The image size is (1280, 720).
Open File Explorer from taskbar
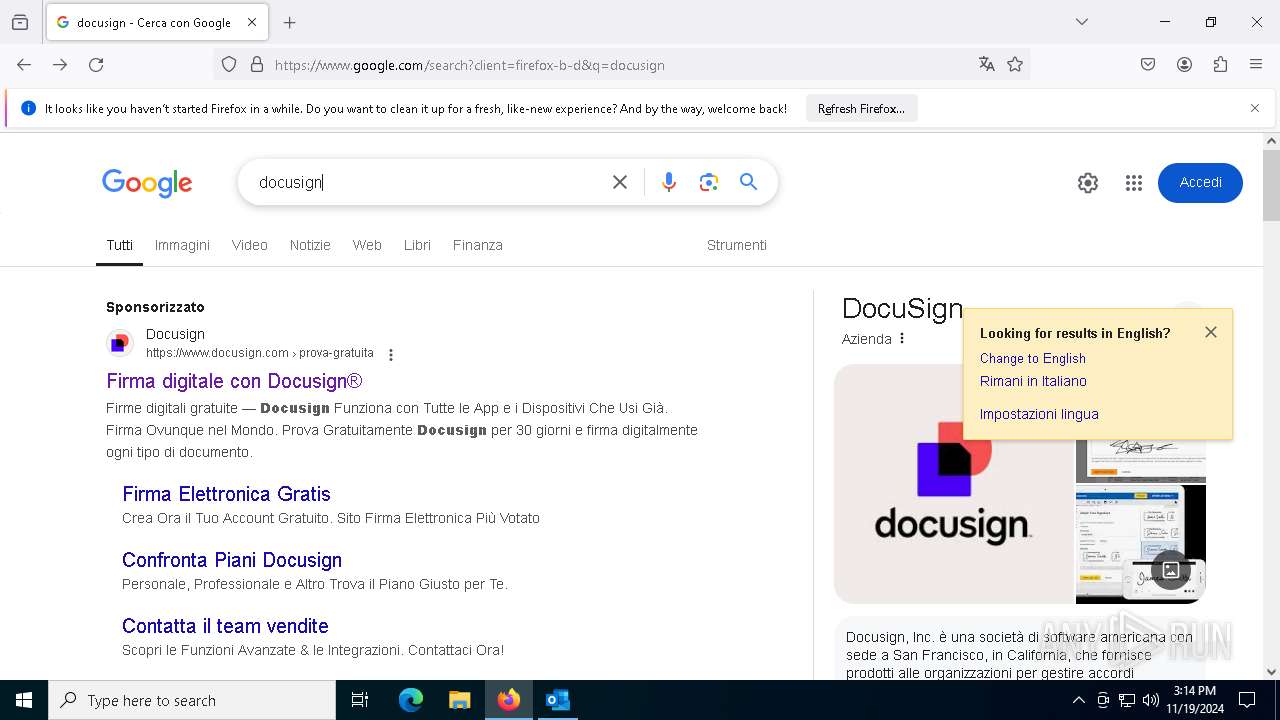pos(459,700)
